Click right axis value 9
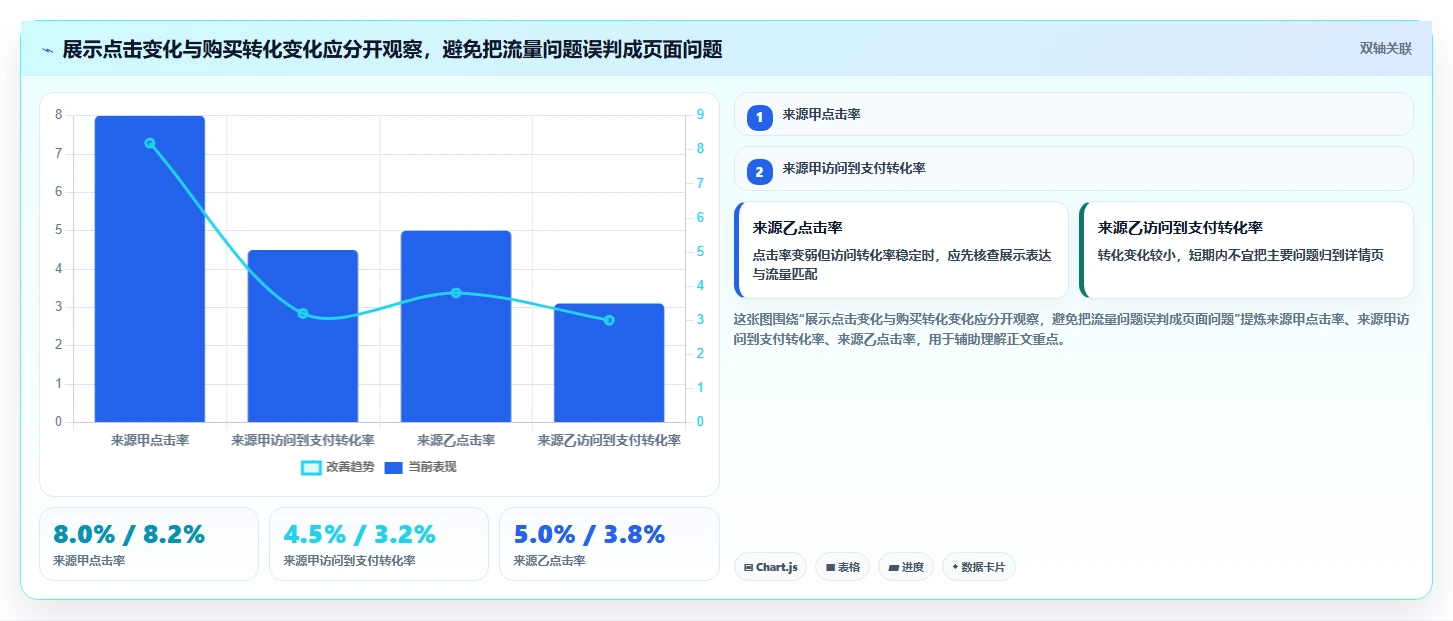 tap(700, 115)
